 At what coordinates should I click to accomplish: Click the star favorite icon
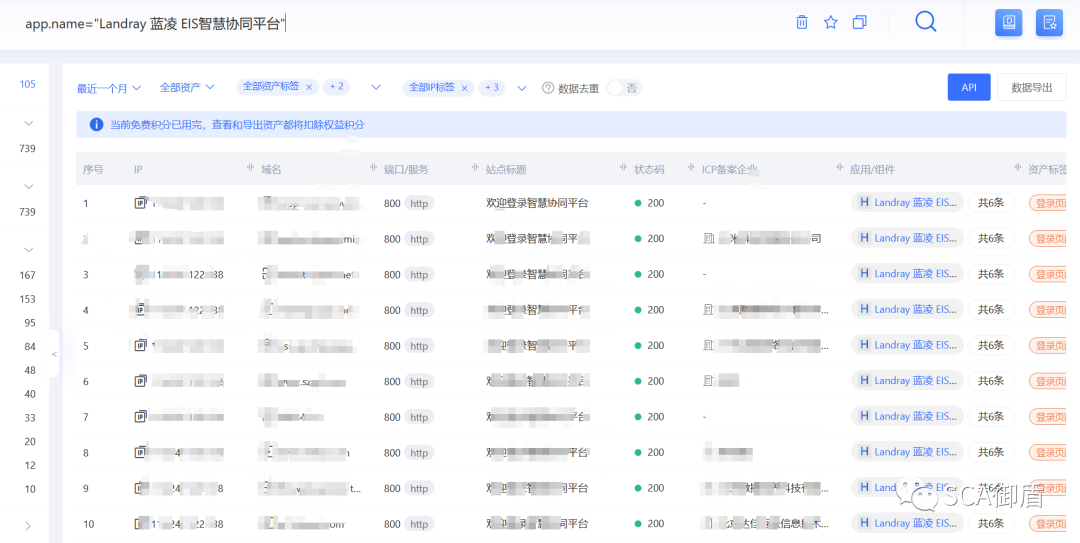point(831,22)
